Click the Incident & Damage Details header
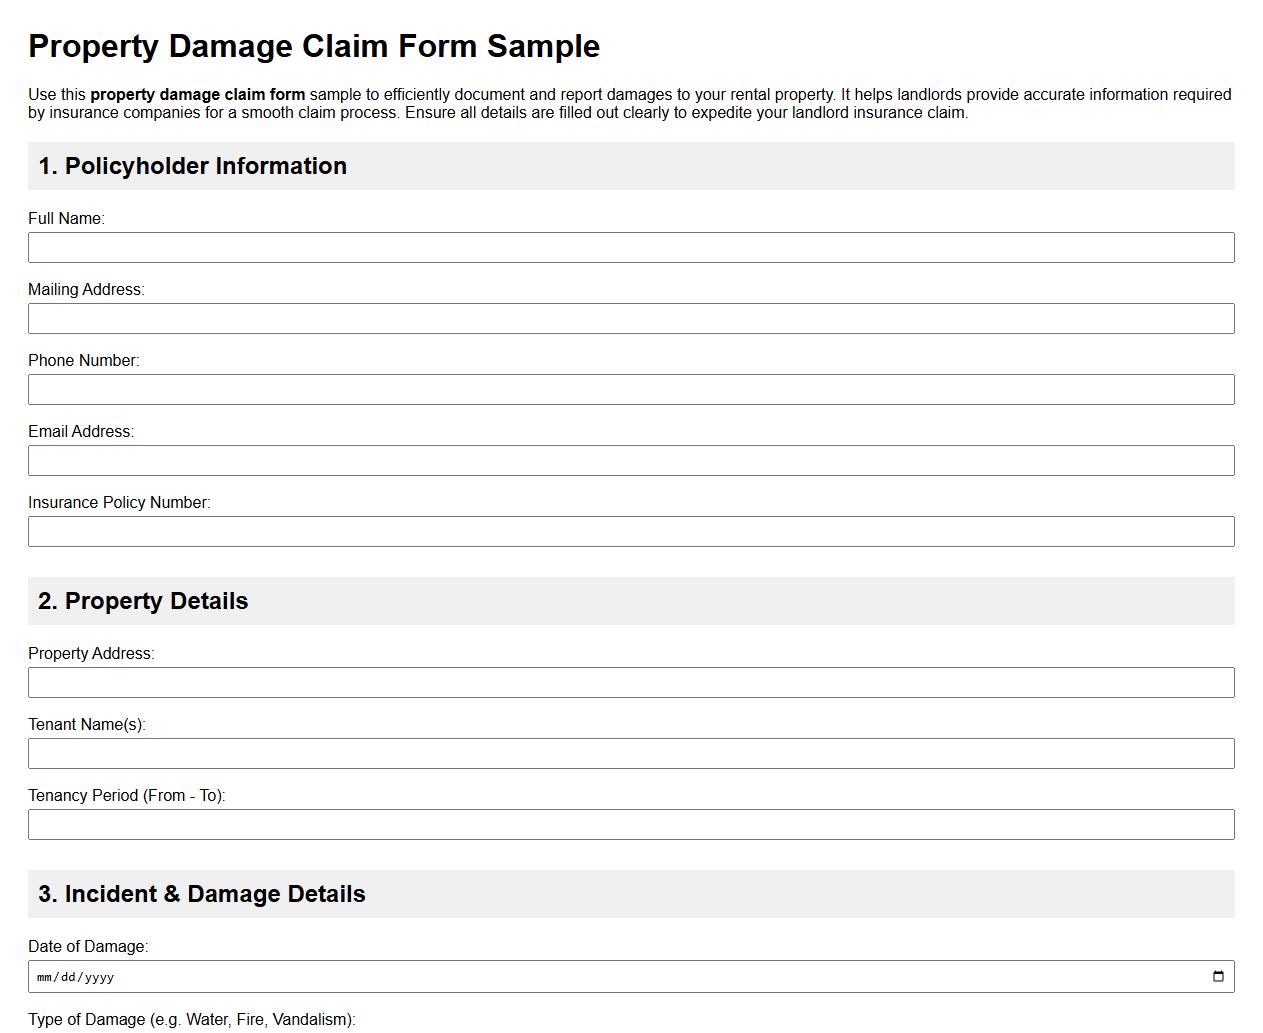 (x=201, y=893)
